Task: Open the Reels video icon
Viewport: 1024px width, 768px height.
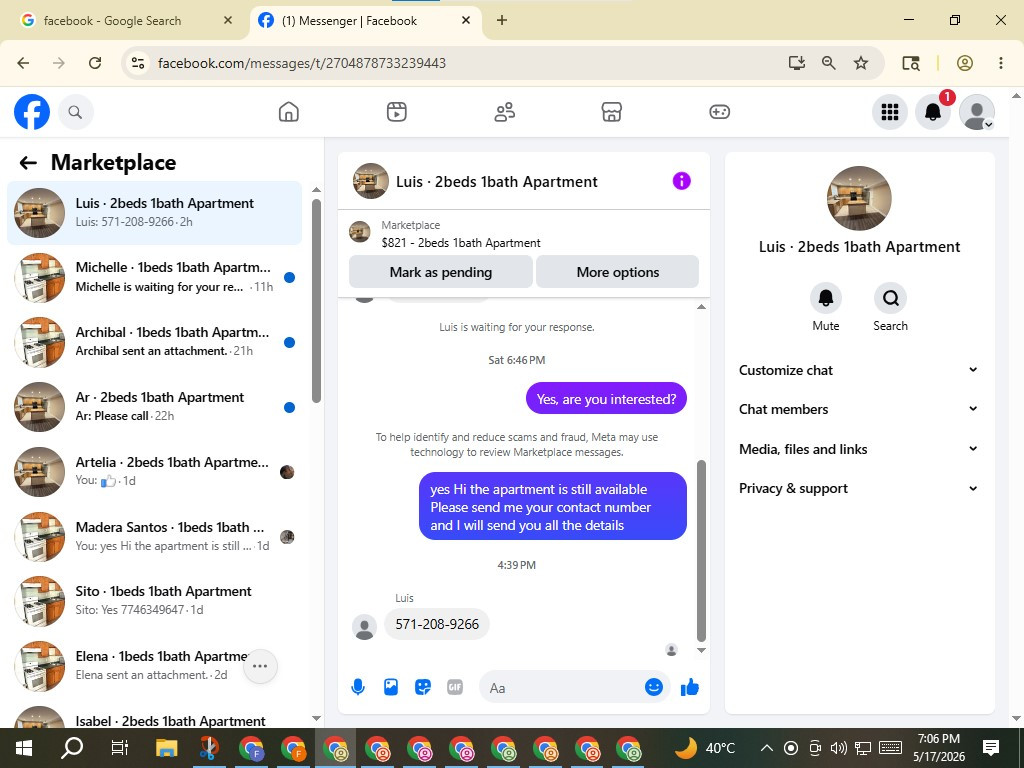Action: pos(396,112)
